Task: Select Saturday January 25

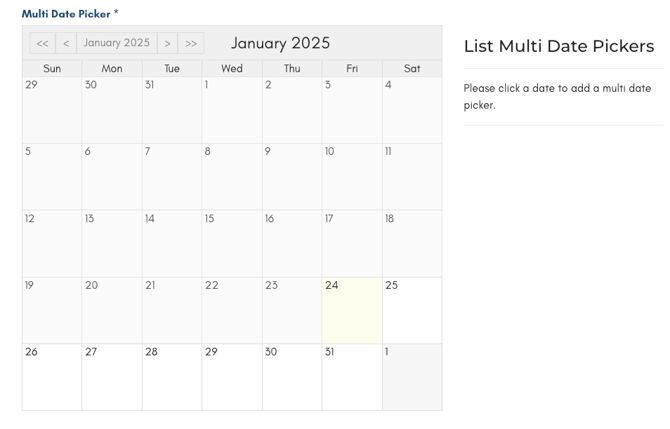Action: coord(412,311)
